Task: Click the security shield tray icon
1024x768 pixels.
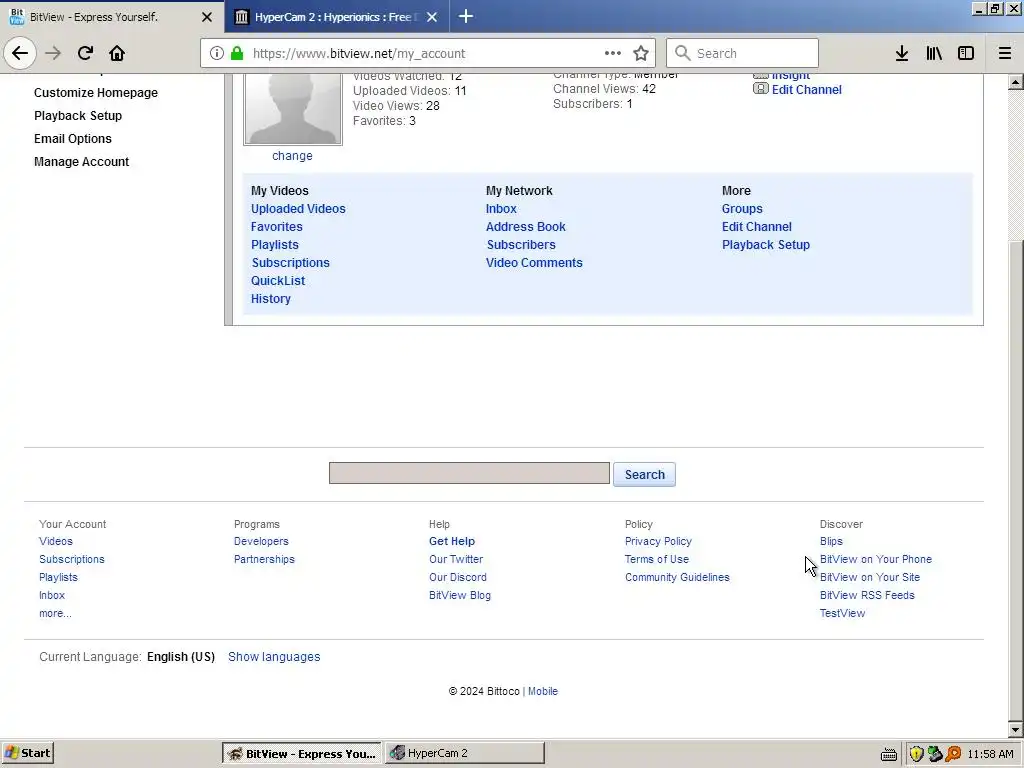Action: click(x=916, y=754)
